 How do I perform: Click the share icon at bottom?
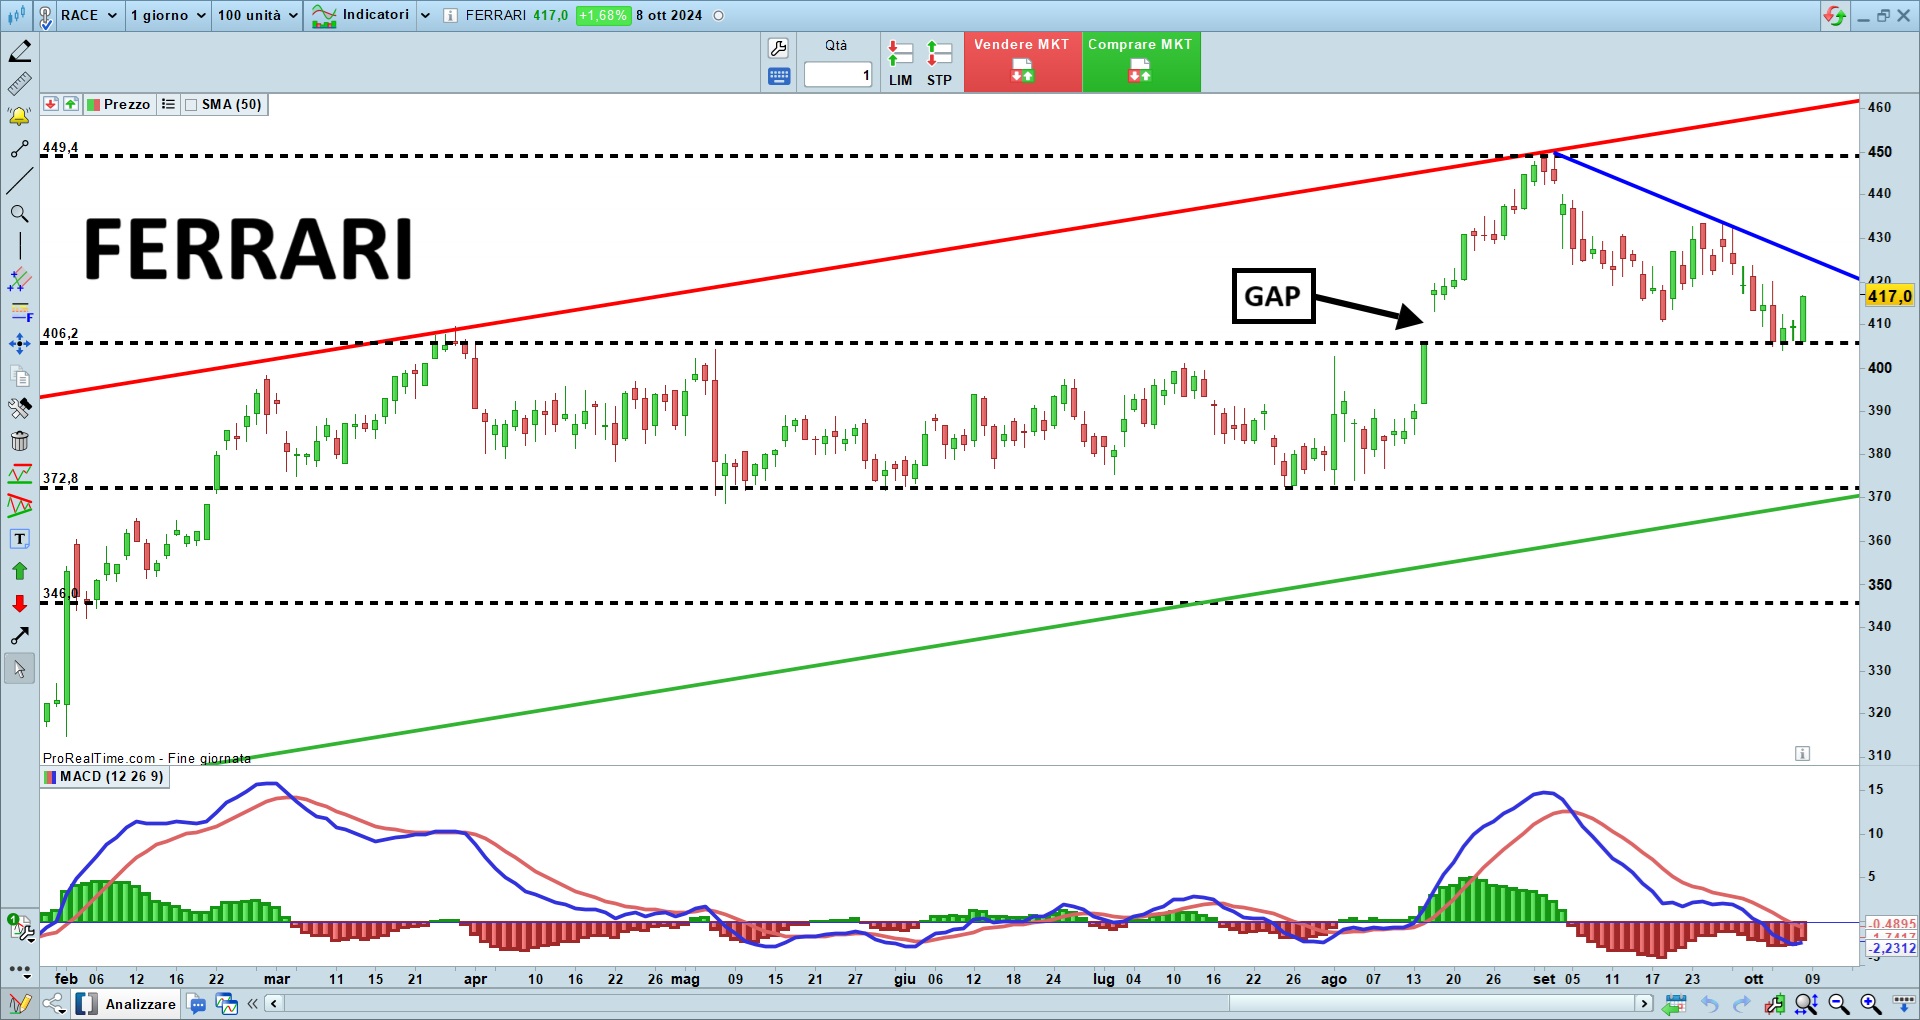pos(54,1003)
